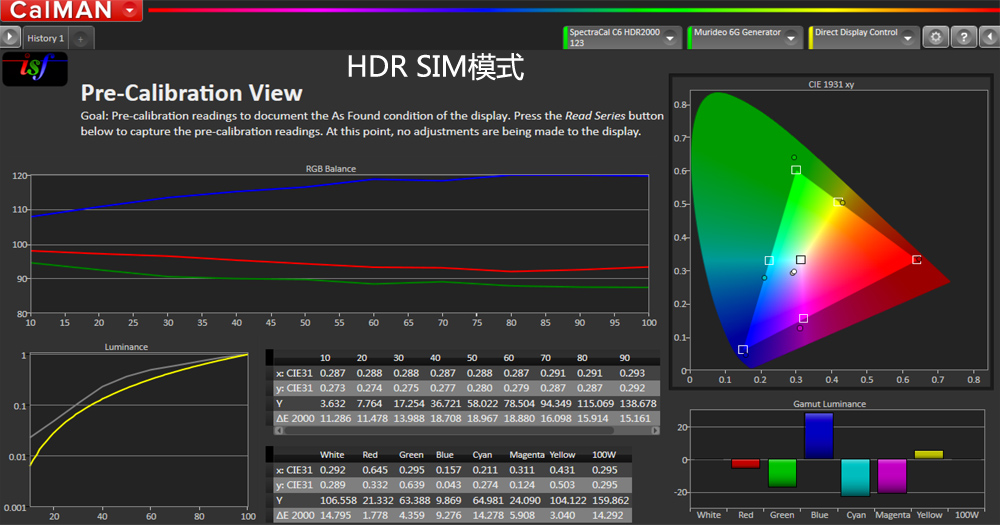The image size is (1000, 525).
Task: Open the CalMAN main menu dropdown
Action: click(x=131, y=12)
